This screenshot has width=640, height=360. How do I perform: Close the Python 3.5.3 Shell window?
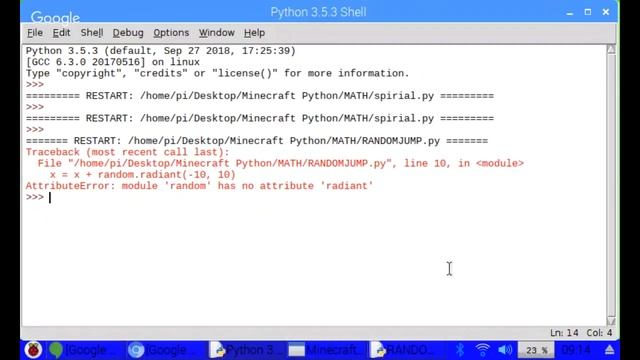606,12
